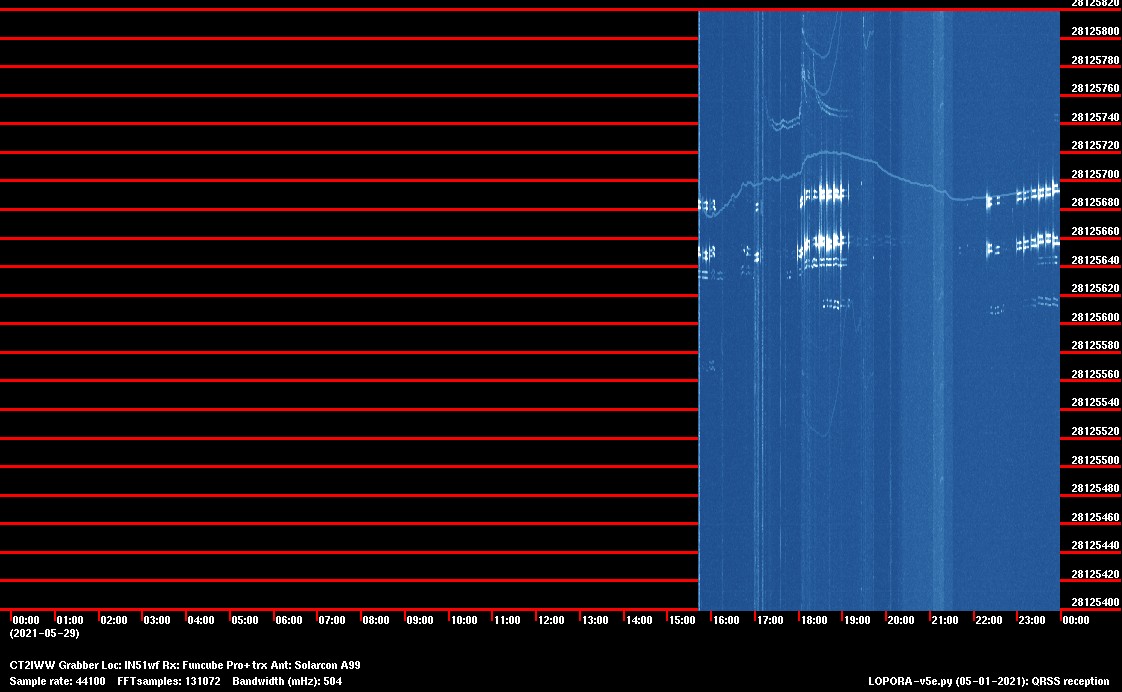1122x692 pixels.
Task: Click the 22:00 time axis label
Action: [989, 620]
